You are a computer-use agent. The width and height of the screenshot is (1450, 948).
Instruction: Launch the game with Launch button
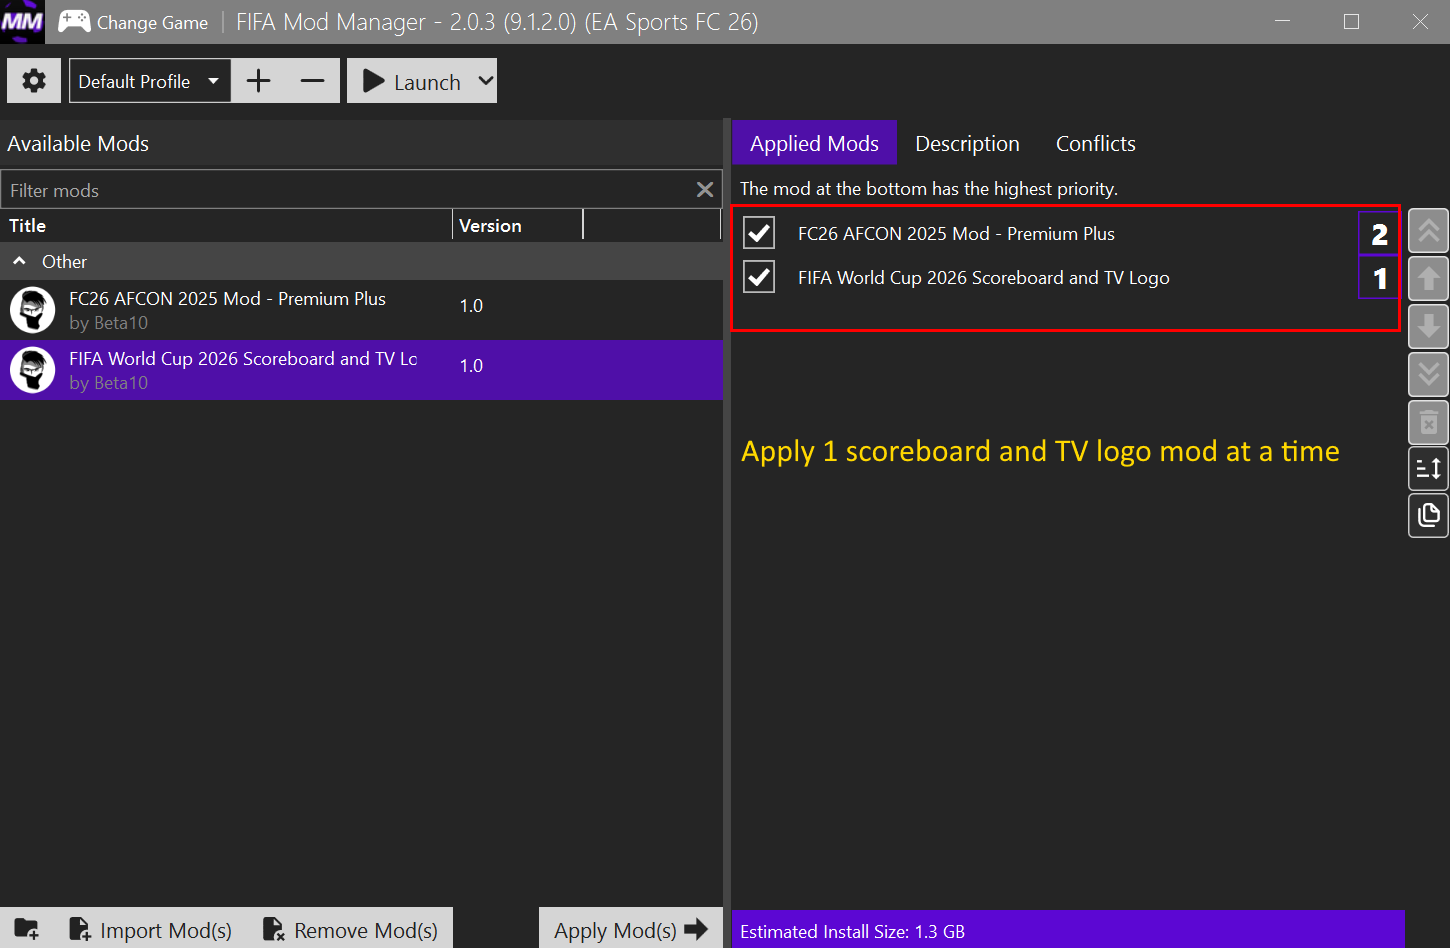click(411, 81)
